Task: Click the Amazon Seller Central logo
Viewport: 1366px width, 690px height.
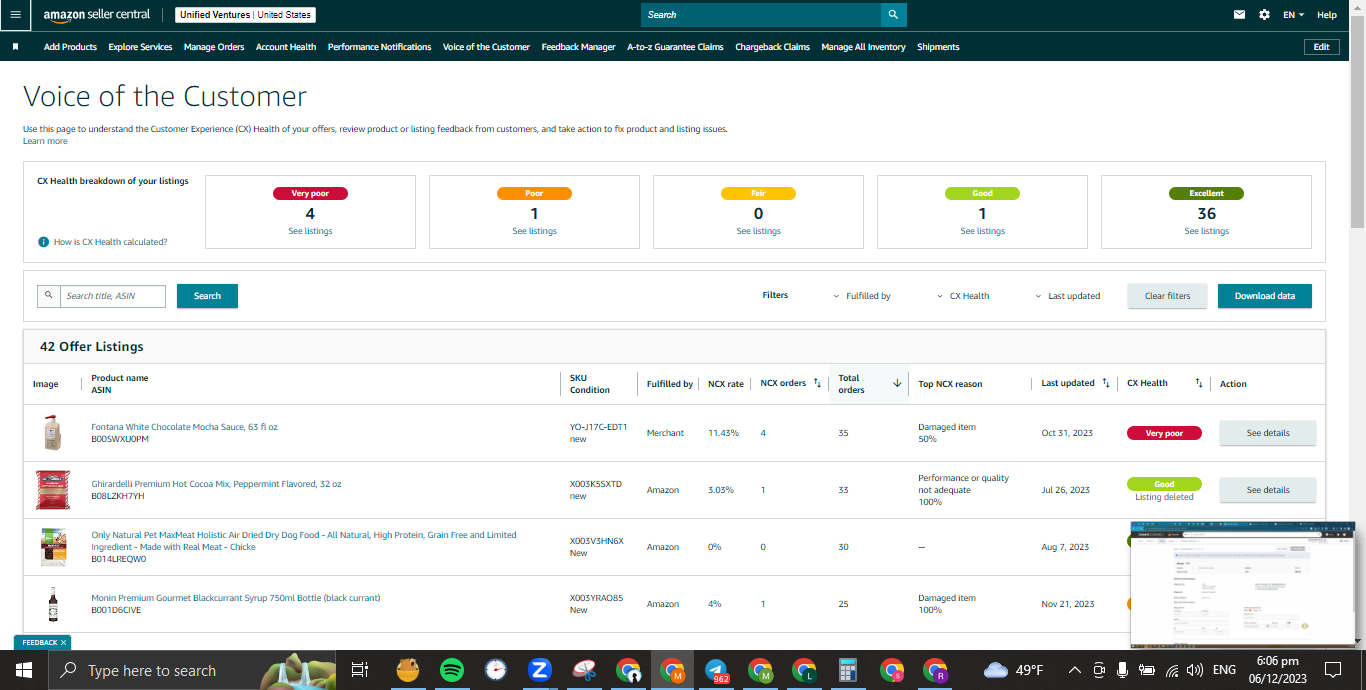Action: pyautogui.click(x=97, y=15)
